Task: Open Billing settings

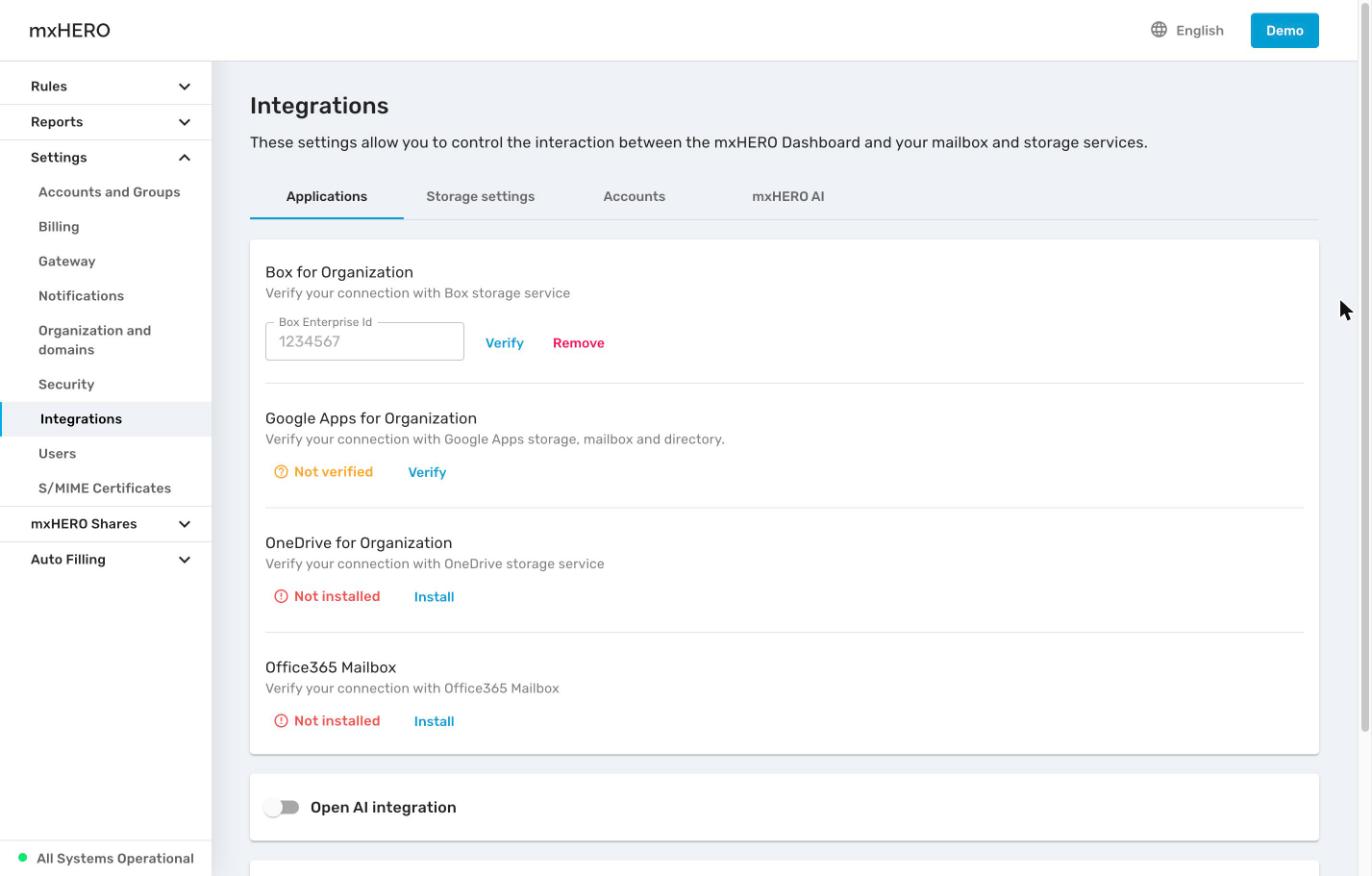Action: (x=59, y=227)
